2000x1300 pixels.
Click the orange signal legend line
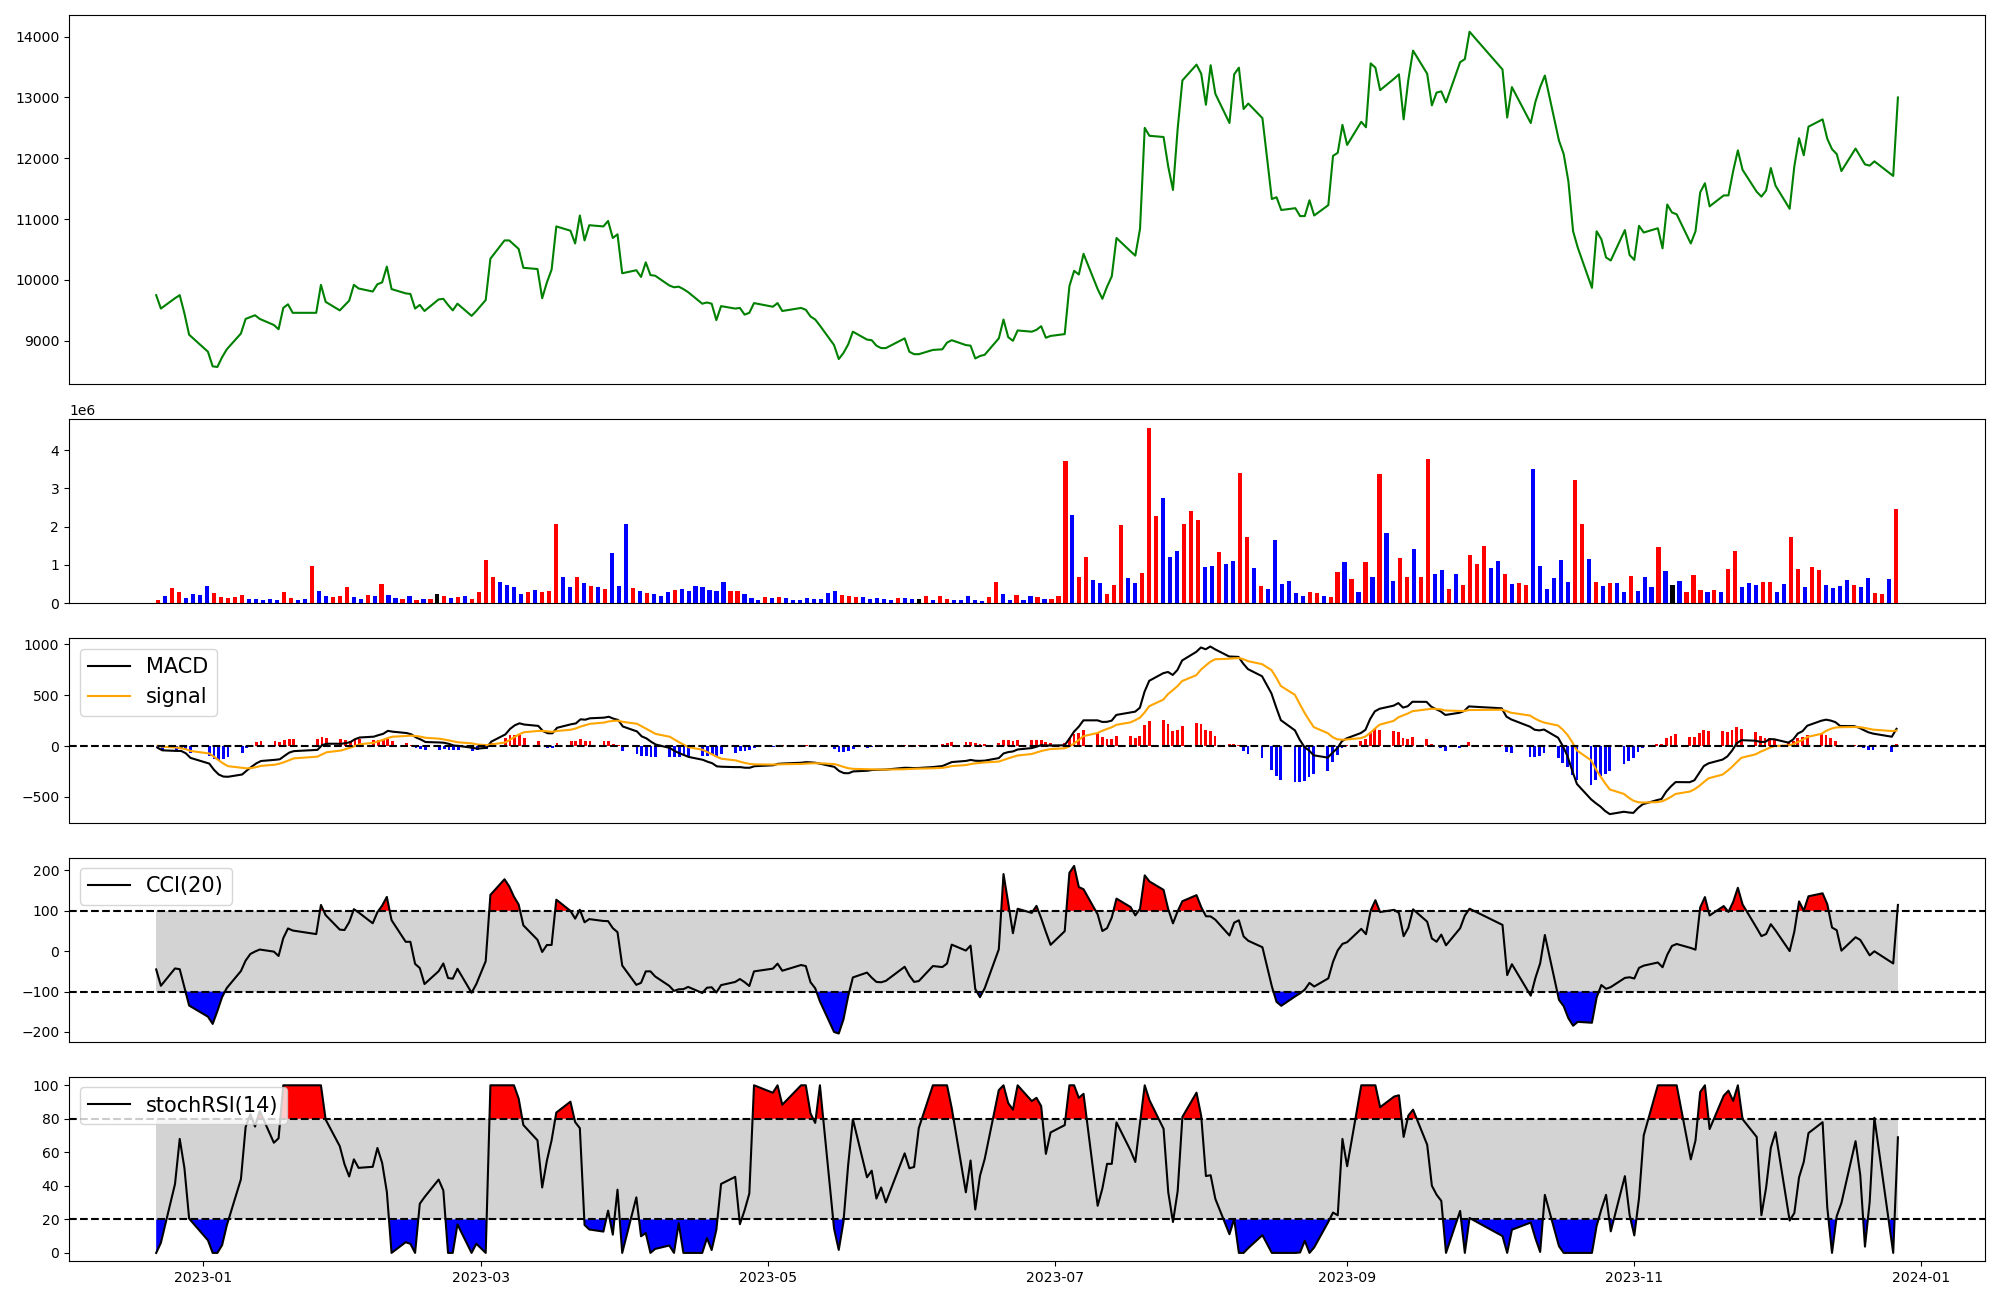click(x=108, y=696)
